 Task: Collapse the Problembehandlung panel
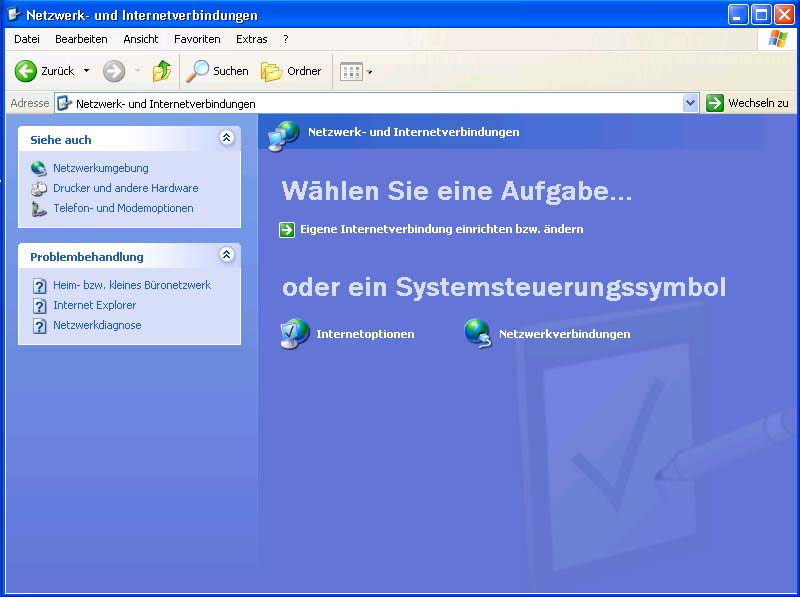pyautogui.click(x=227, y=254)
